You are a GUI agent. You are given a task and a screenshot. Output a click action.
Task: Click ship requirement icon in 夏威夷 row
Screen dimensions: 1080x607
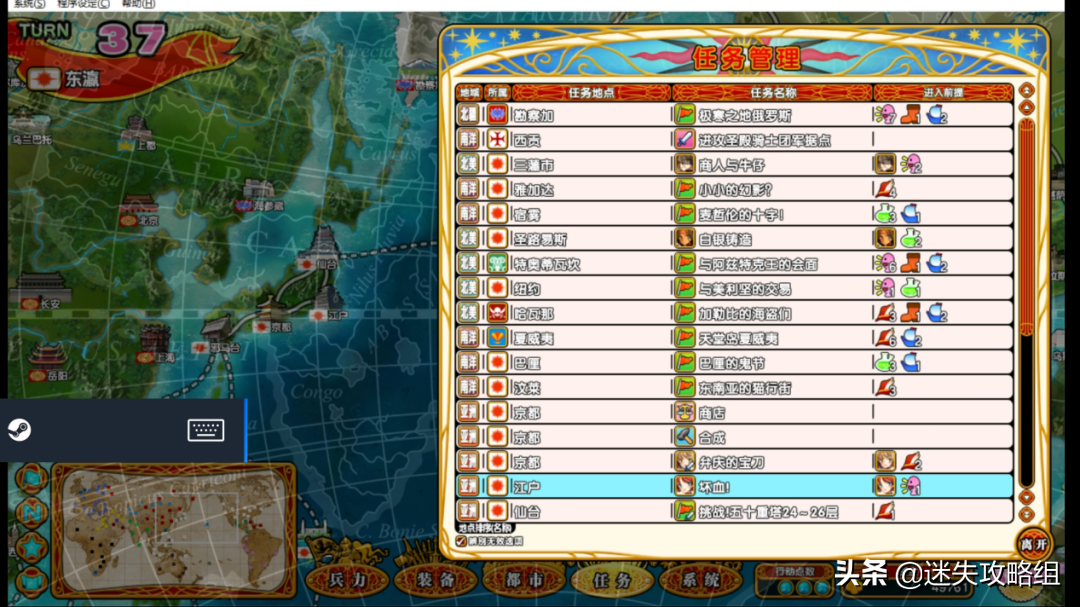tap(912, 338)
